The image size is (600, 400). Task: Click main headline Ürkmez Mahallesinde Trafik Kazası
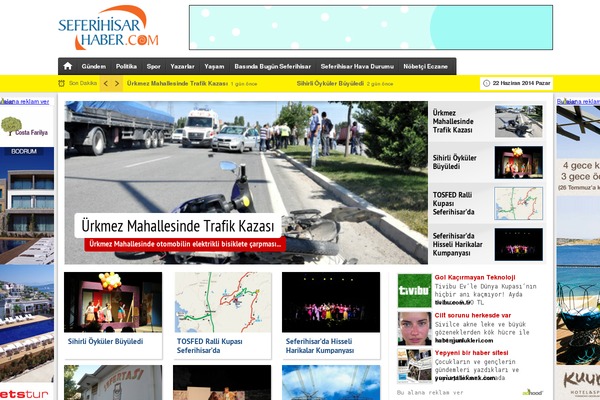pyautogui.click(x=178, y=226)
